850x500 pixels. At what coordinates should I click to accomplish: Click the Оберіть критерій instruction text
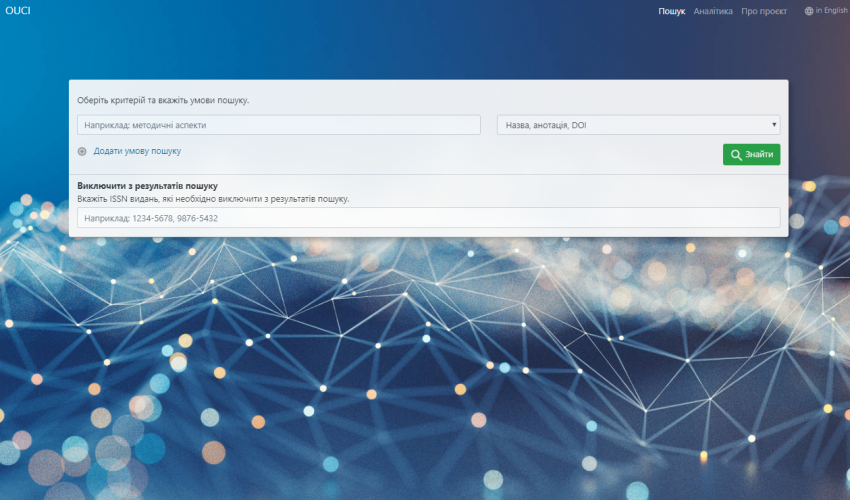coord(163,100)
